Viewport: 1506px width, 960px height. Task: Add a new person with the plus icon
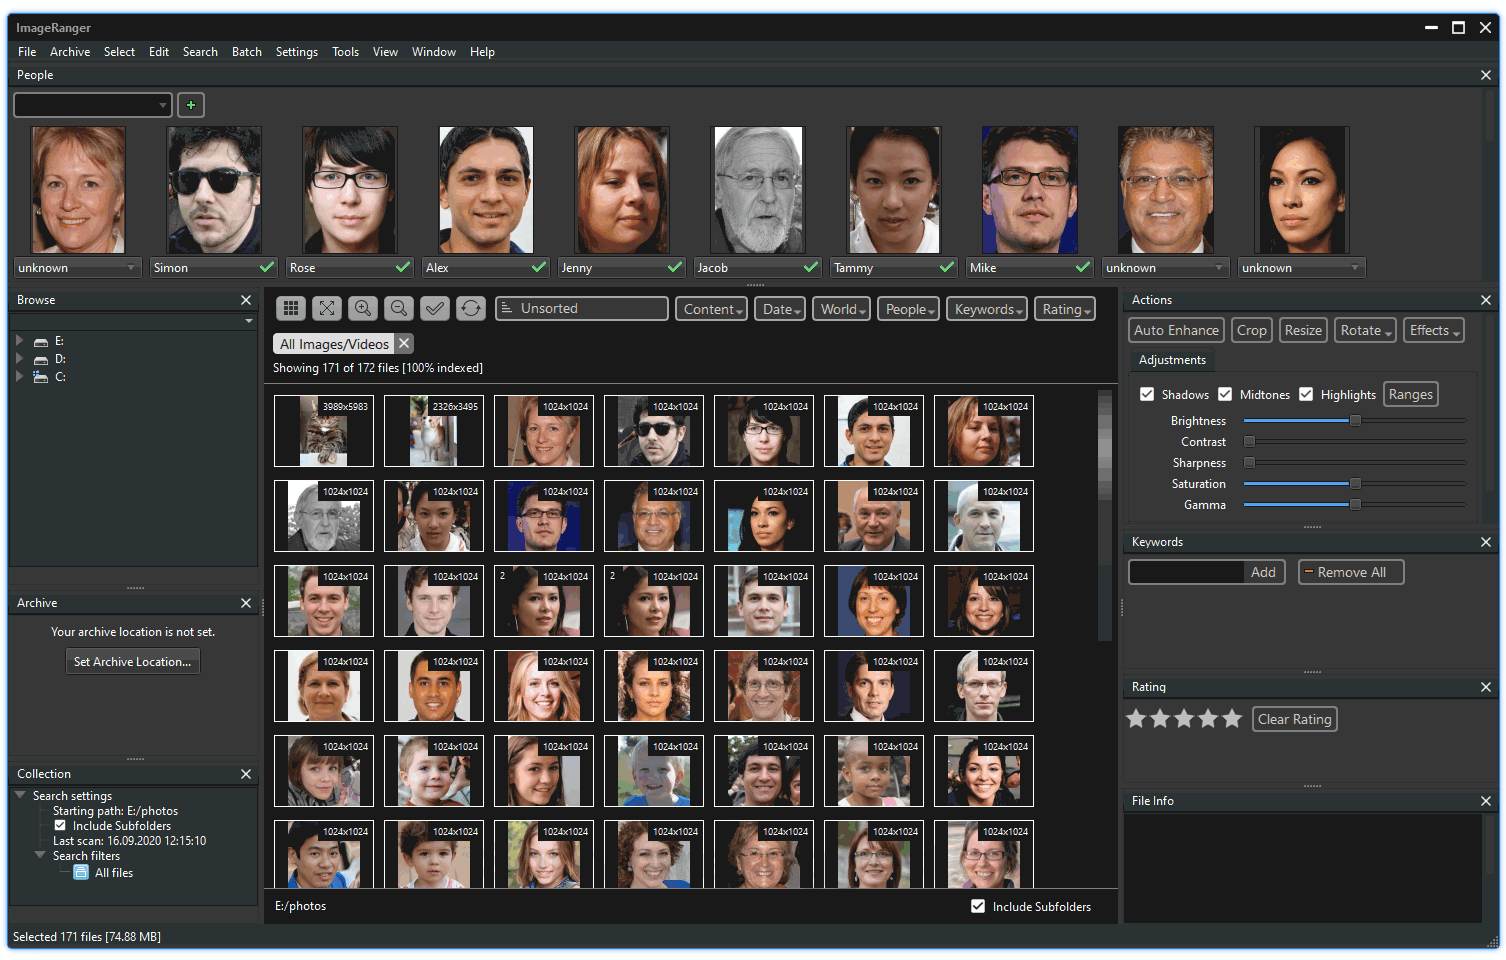(190, 104)
